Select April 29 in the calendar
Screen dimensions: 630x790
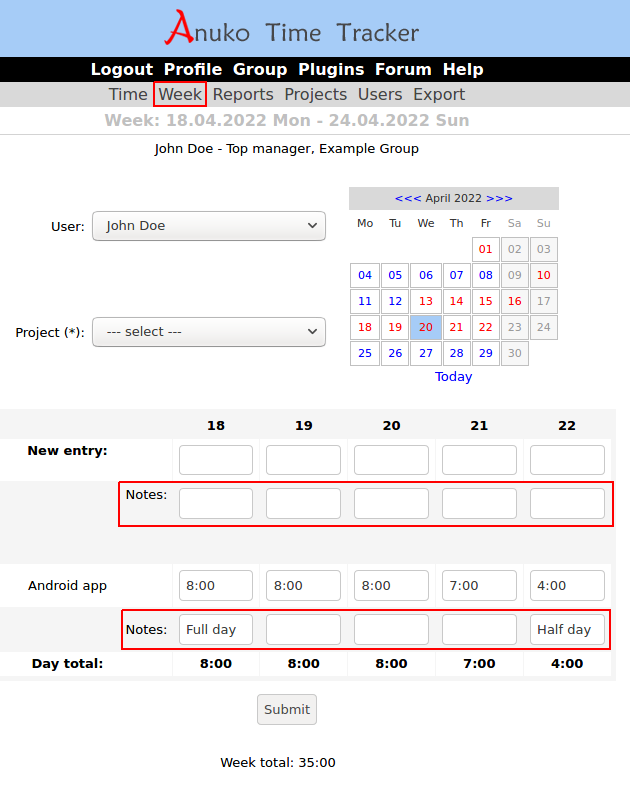coord(485,353)
